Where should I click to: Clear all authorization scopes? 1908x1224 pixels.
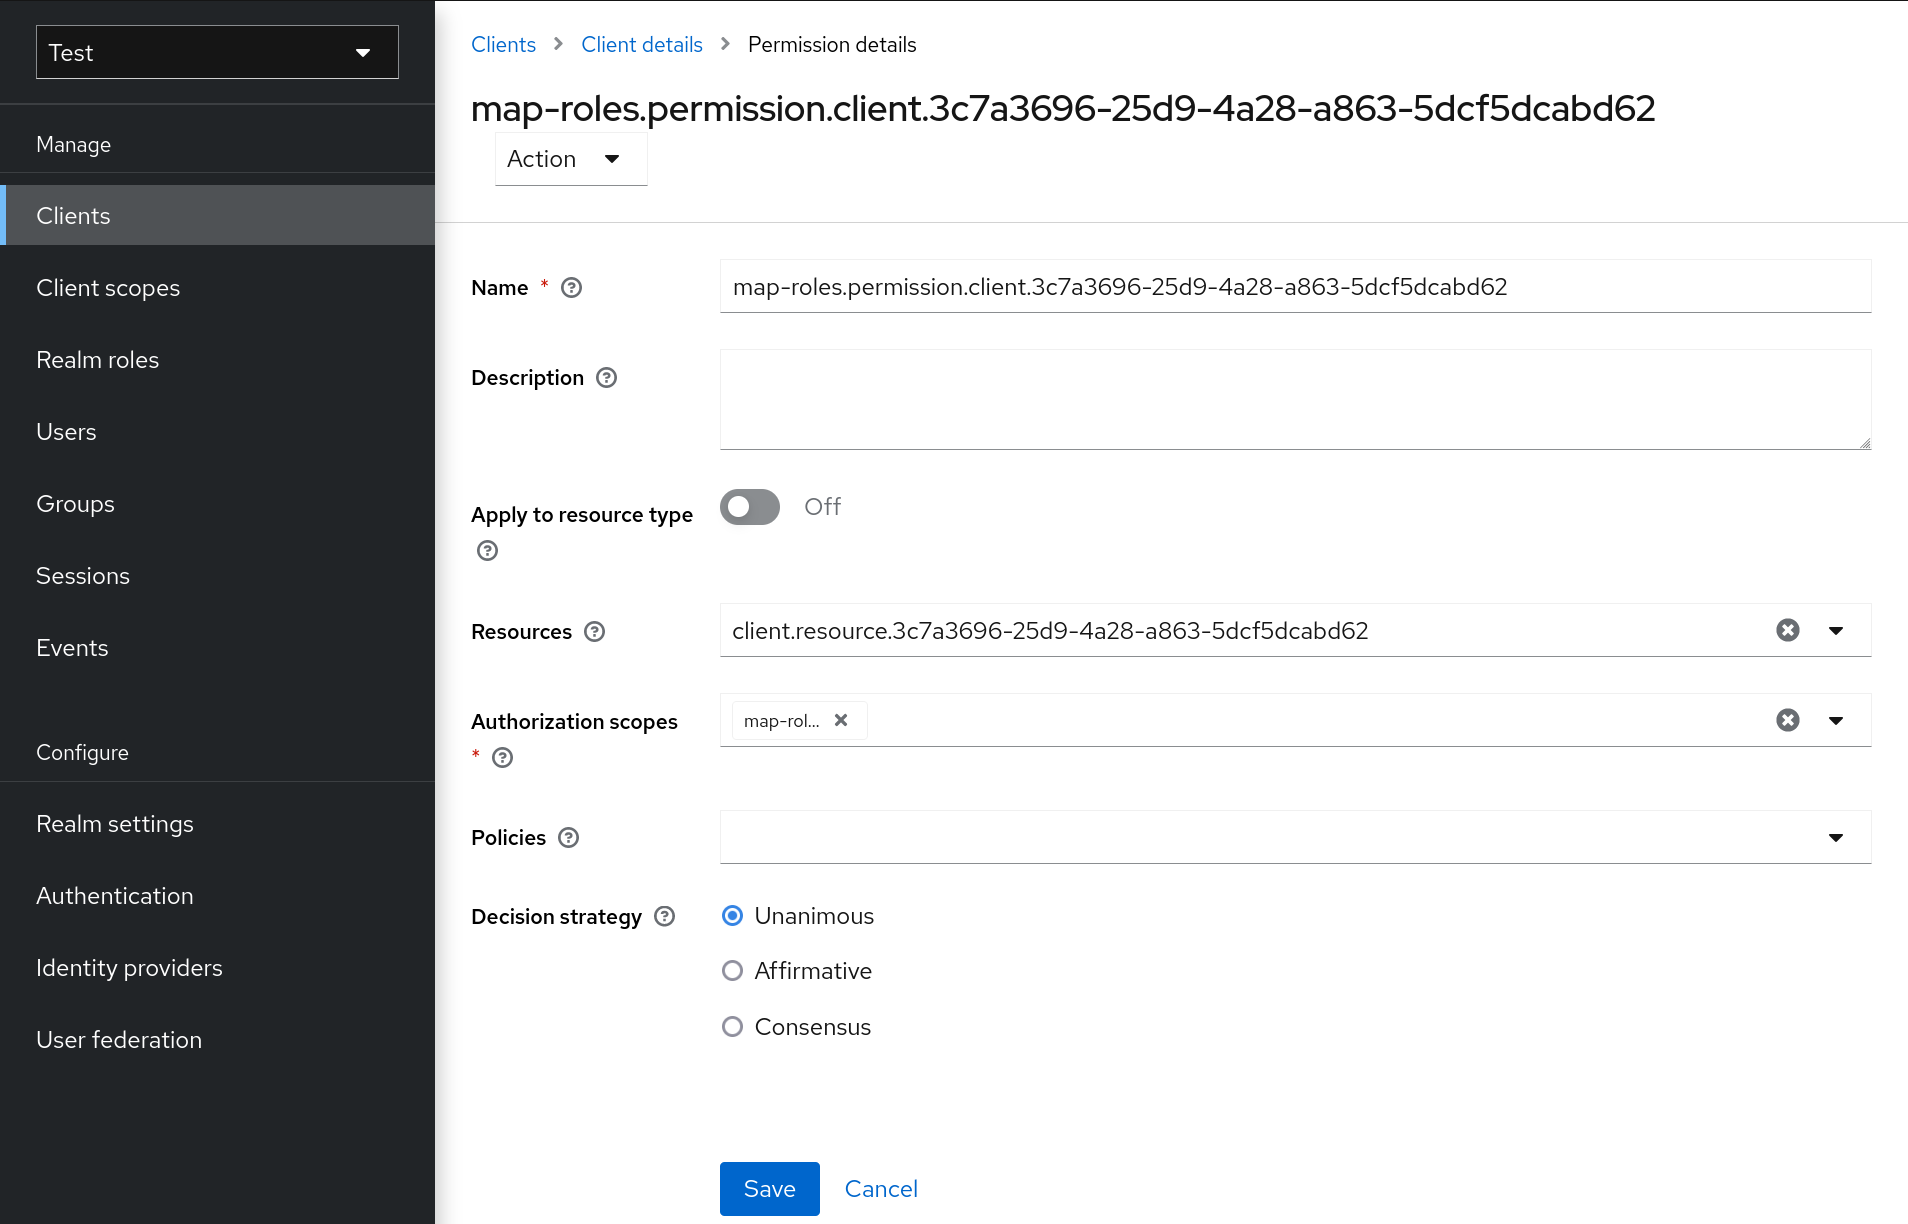pyautogui.click(x=1787, y=720)
